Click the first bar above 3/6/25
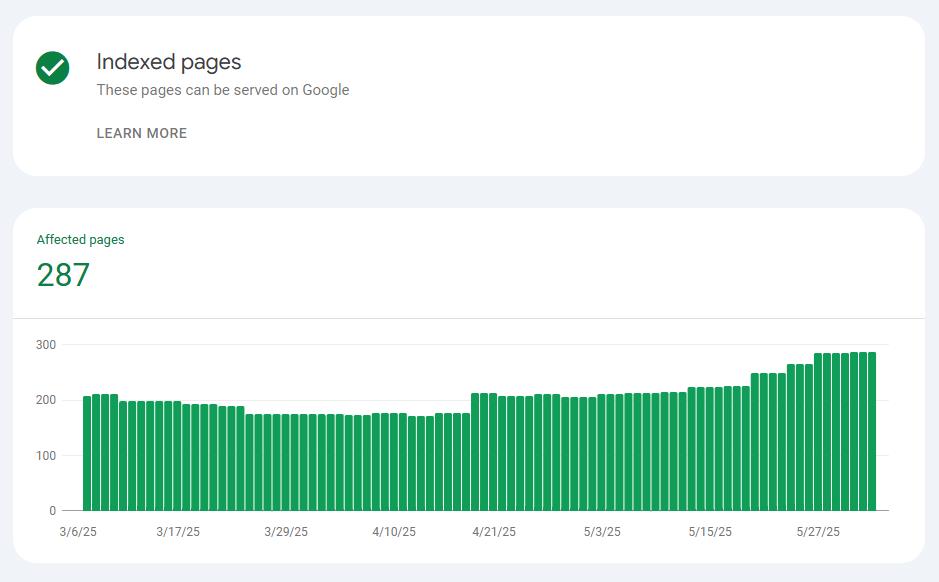The height and width of the screenshot is (582, 939). click(87, 453)
